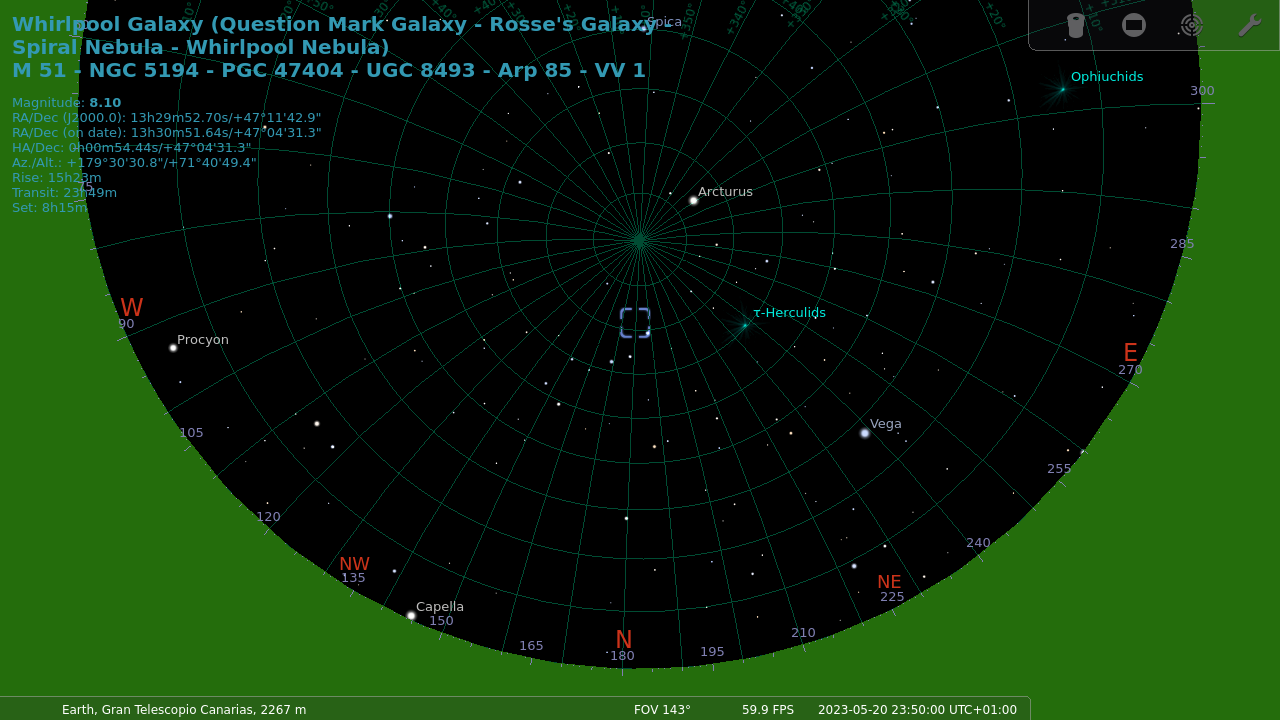Image resolution: width=1280 pixels, height=720 pixels.
Task: Click the N cardinal point marker
Action: point(624,640)
